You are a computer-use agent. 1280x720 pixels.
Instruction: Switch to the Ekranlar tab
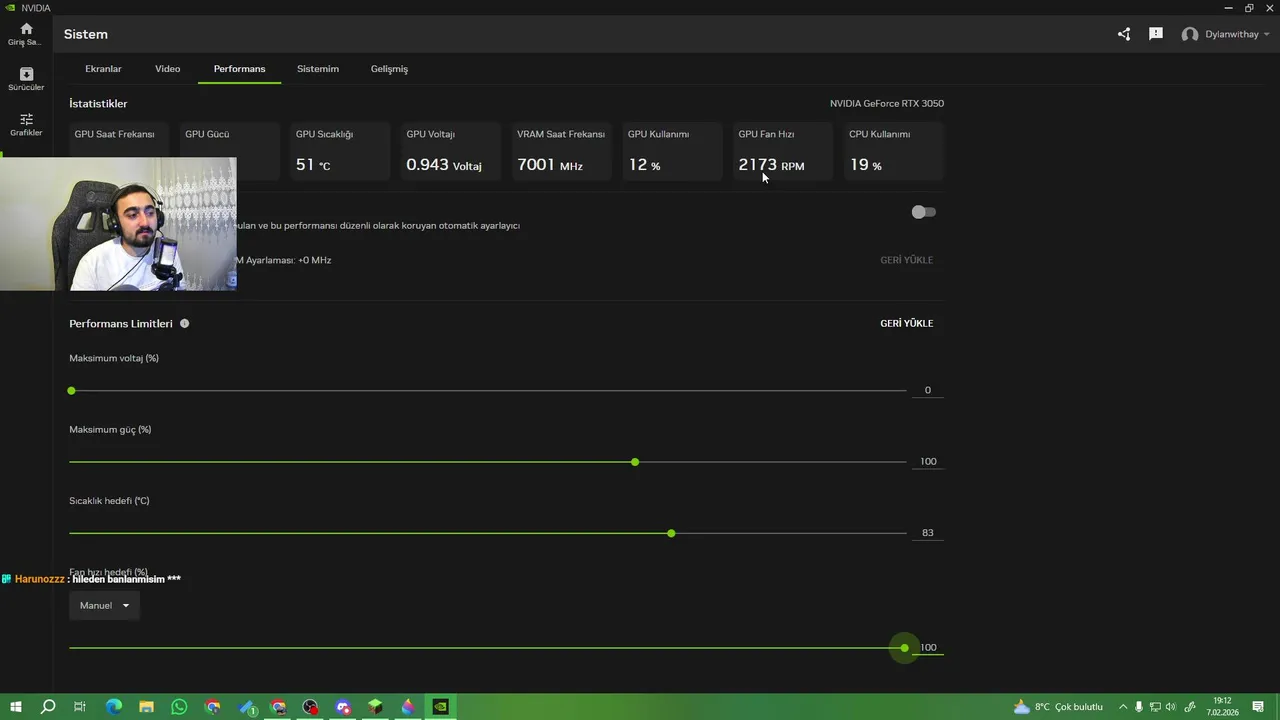(103, 69)
